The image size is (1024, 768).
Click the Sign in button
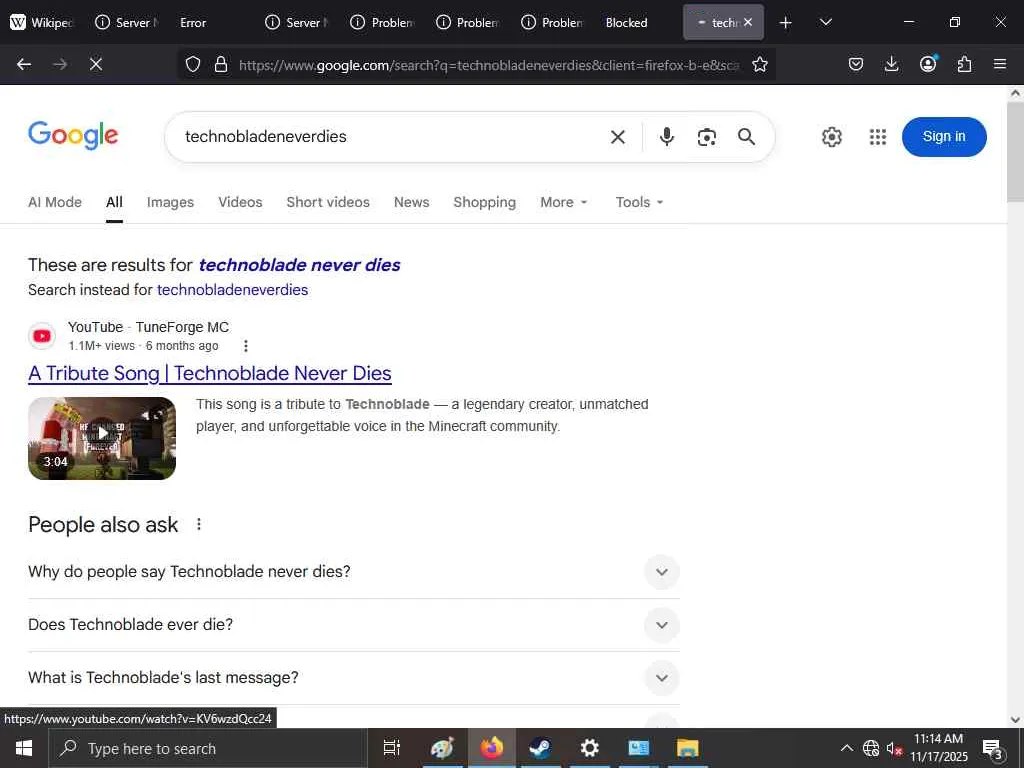944,136
